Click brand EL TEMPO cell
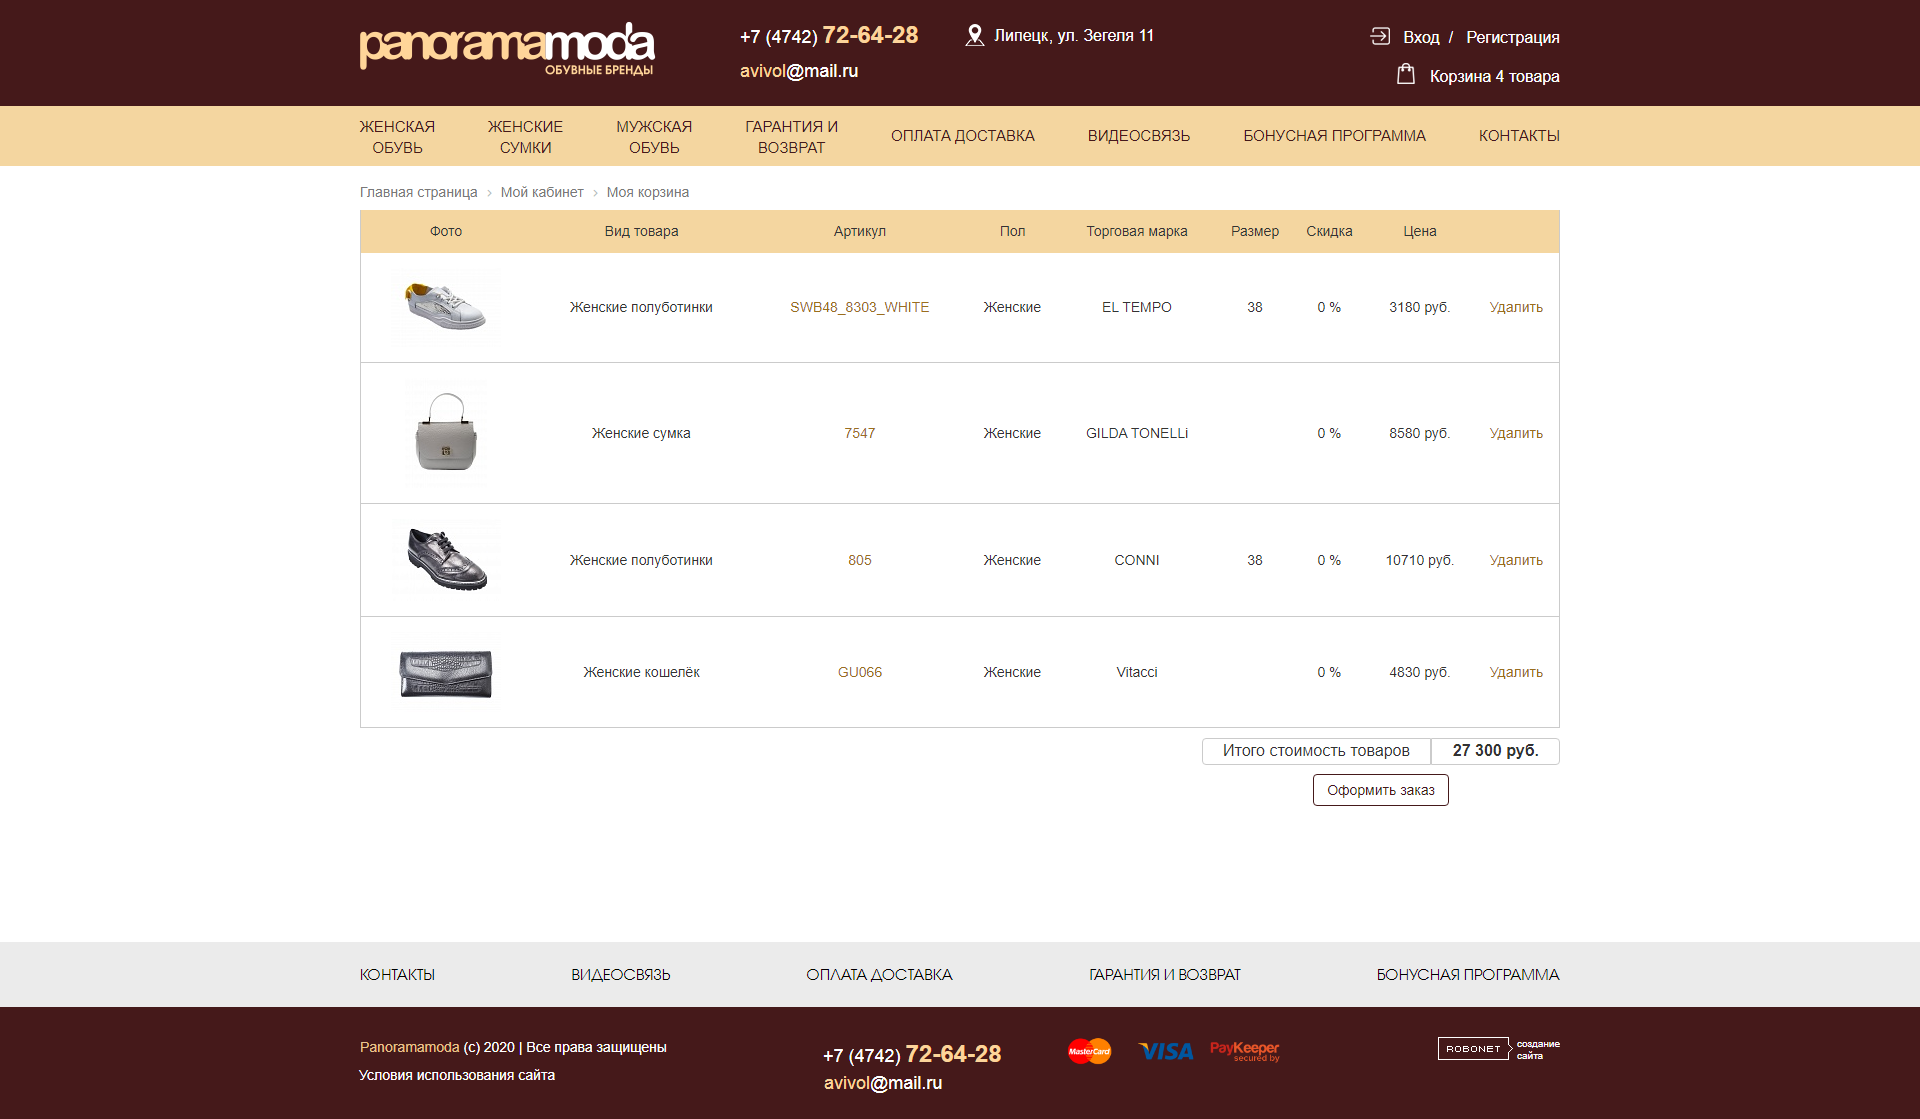This screenshot has height=1119, width=1920. click(1137, 307)
